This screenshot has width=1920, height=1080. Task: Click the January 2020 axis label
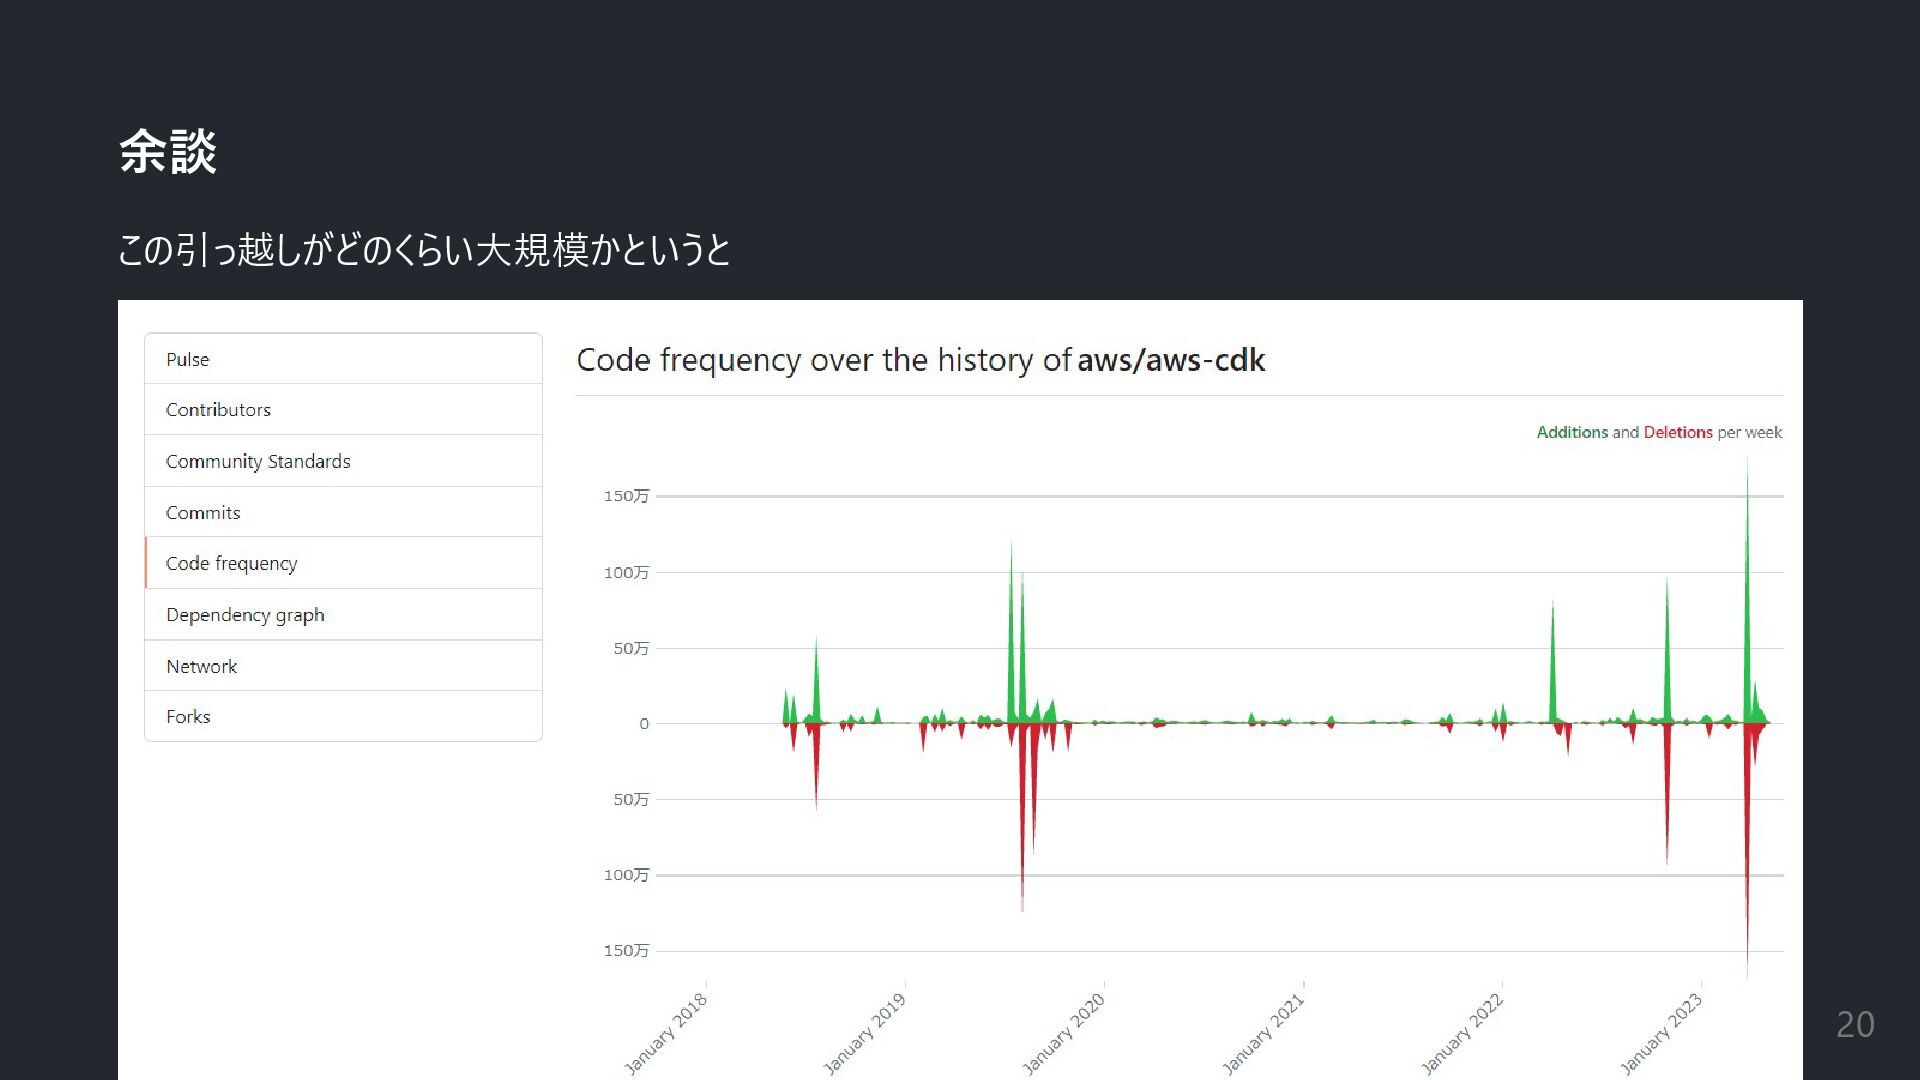pos(1064,1033)
